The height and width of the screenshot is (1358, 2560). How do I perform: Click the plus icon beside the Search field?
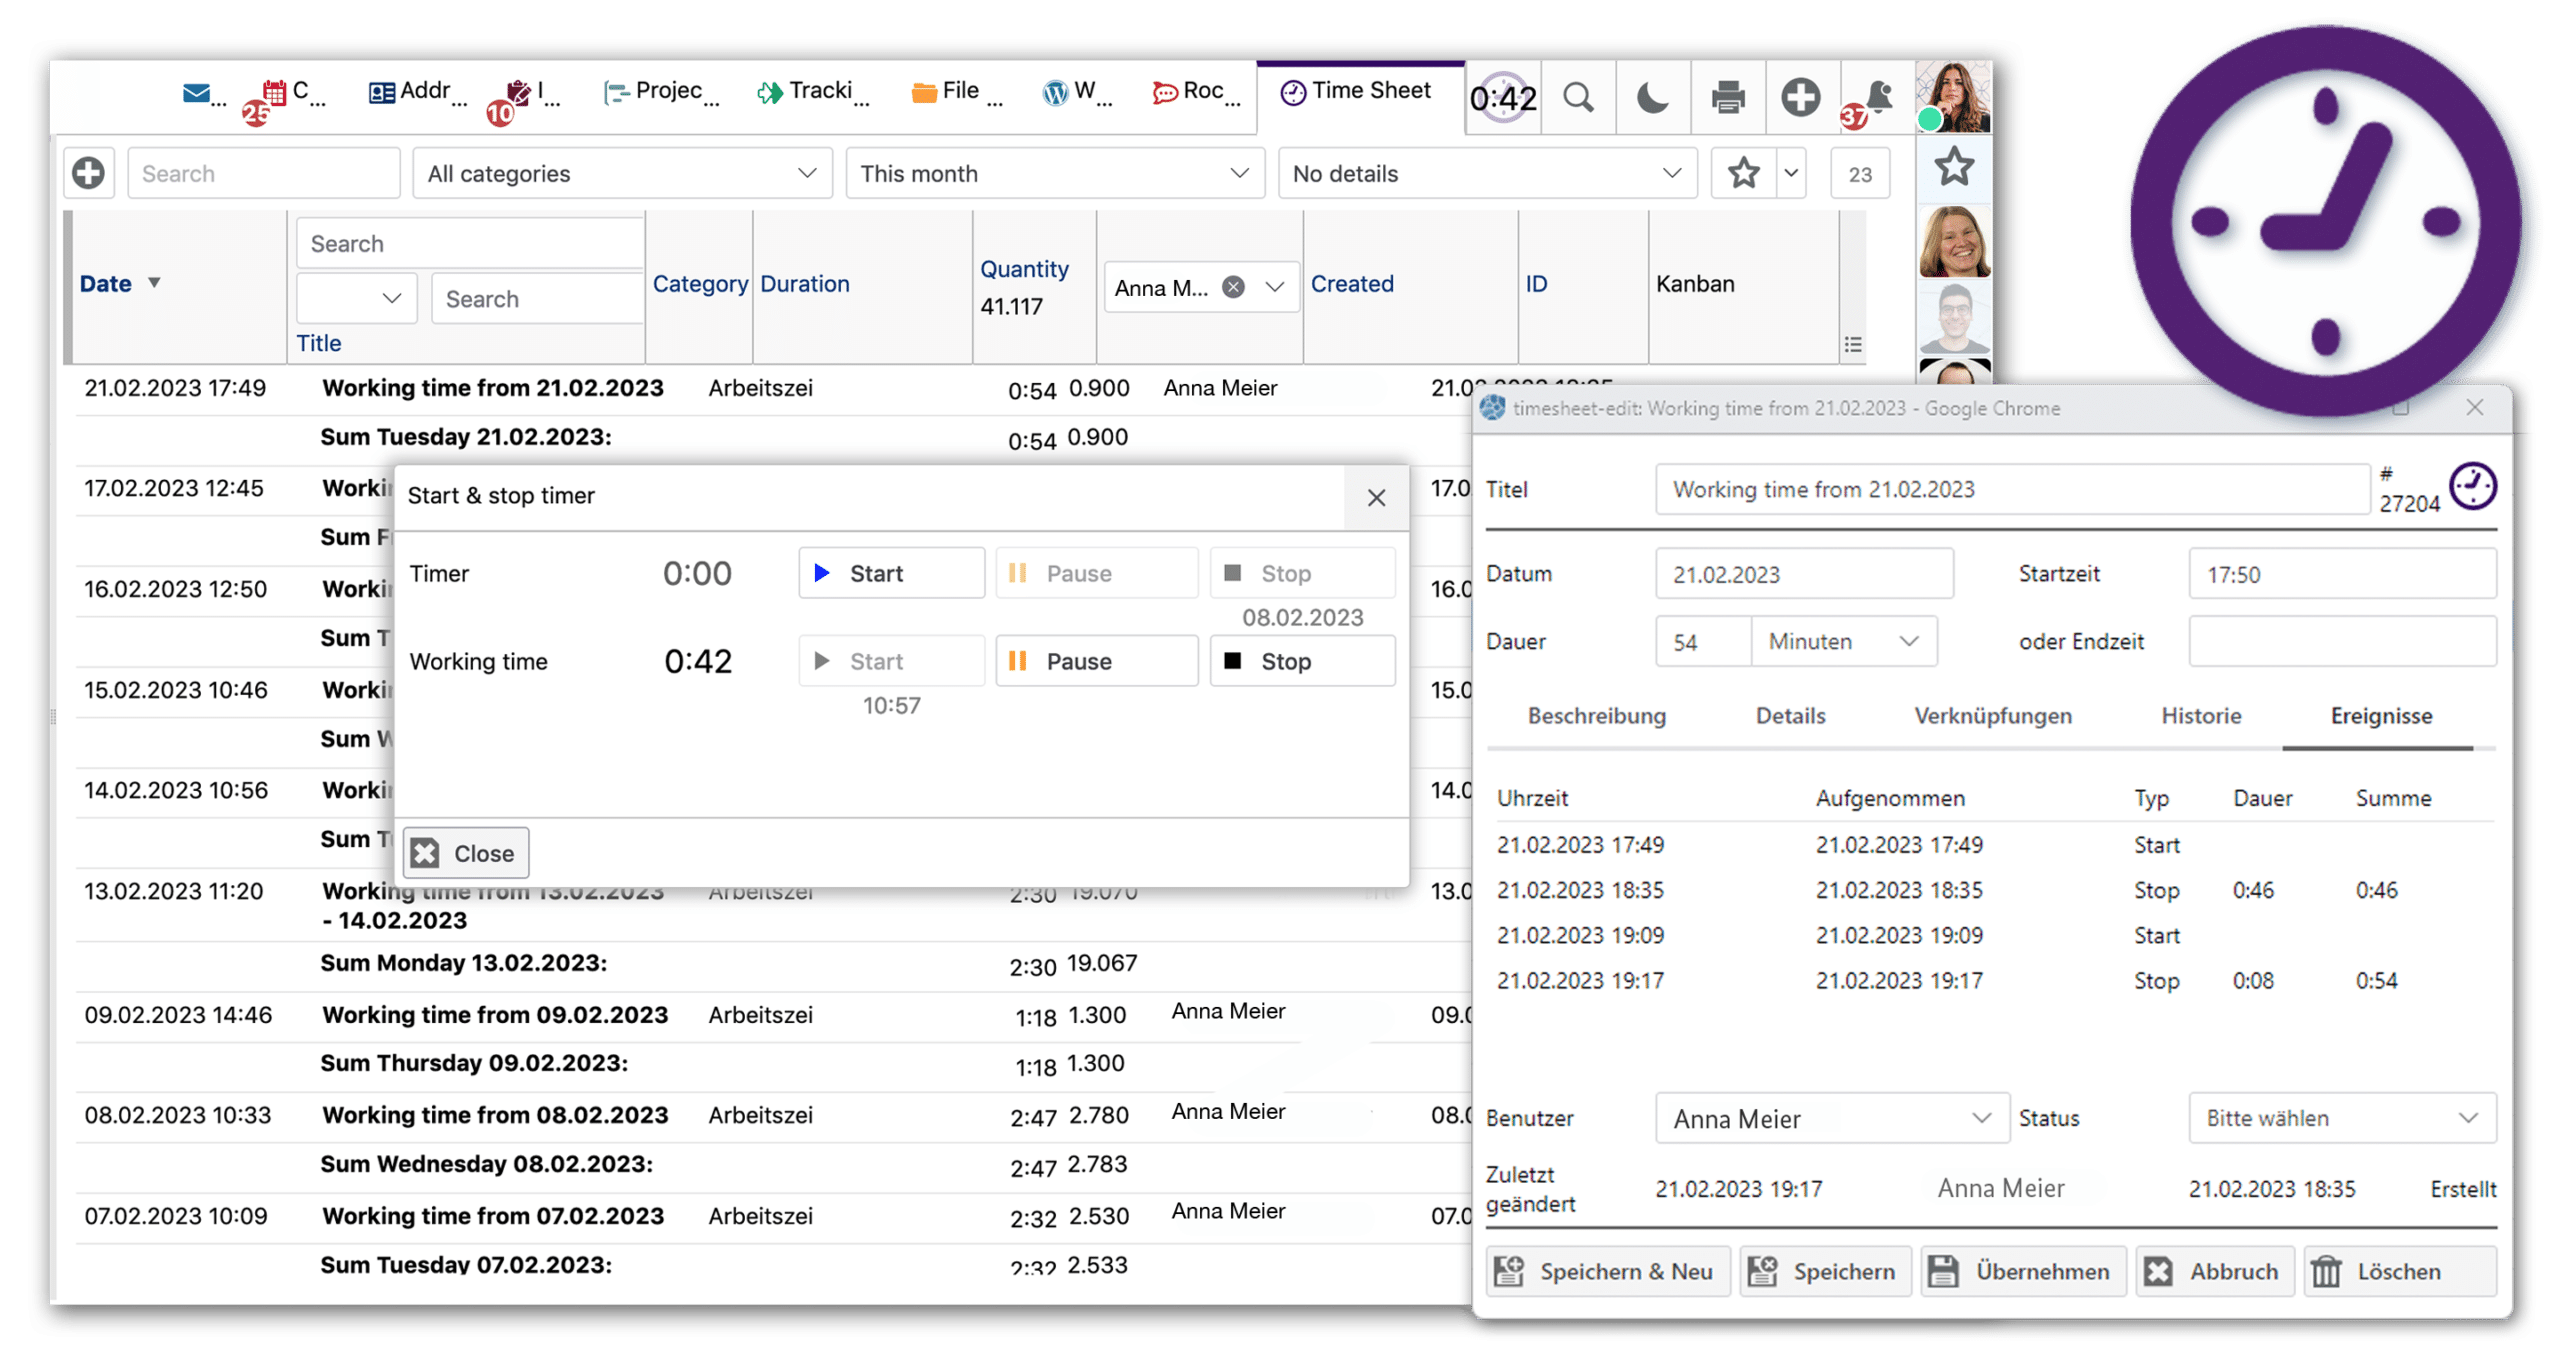(88, 173)
